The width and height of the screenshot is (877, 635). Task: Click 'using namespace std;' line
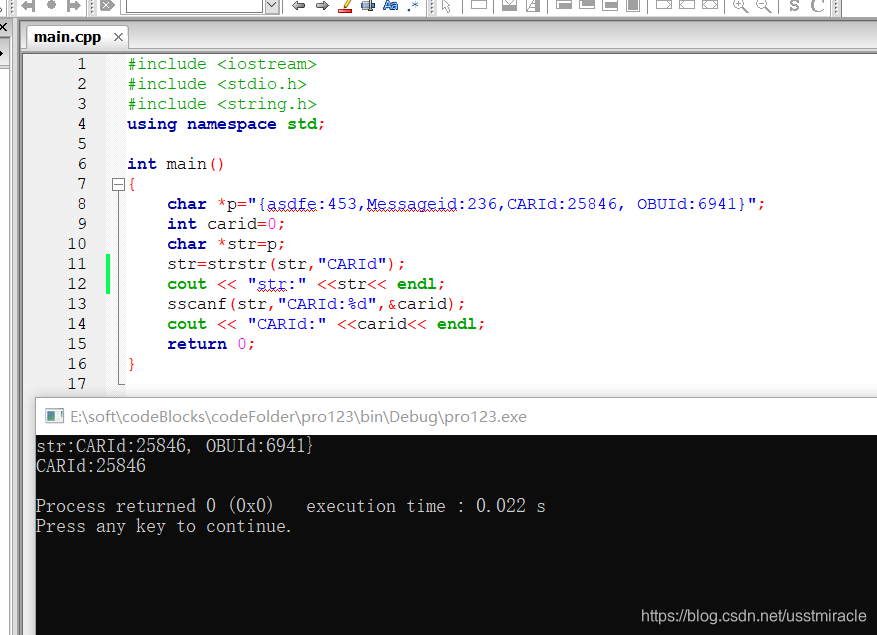[226, 124]
